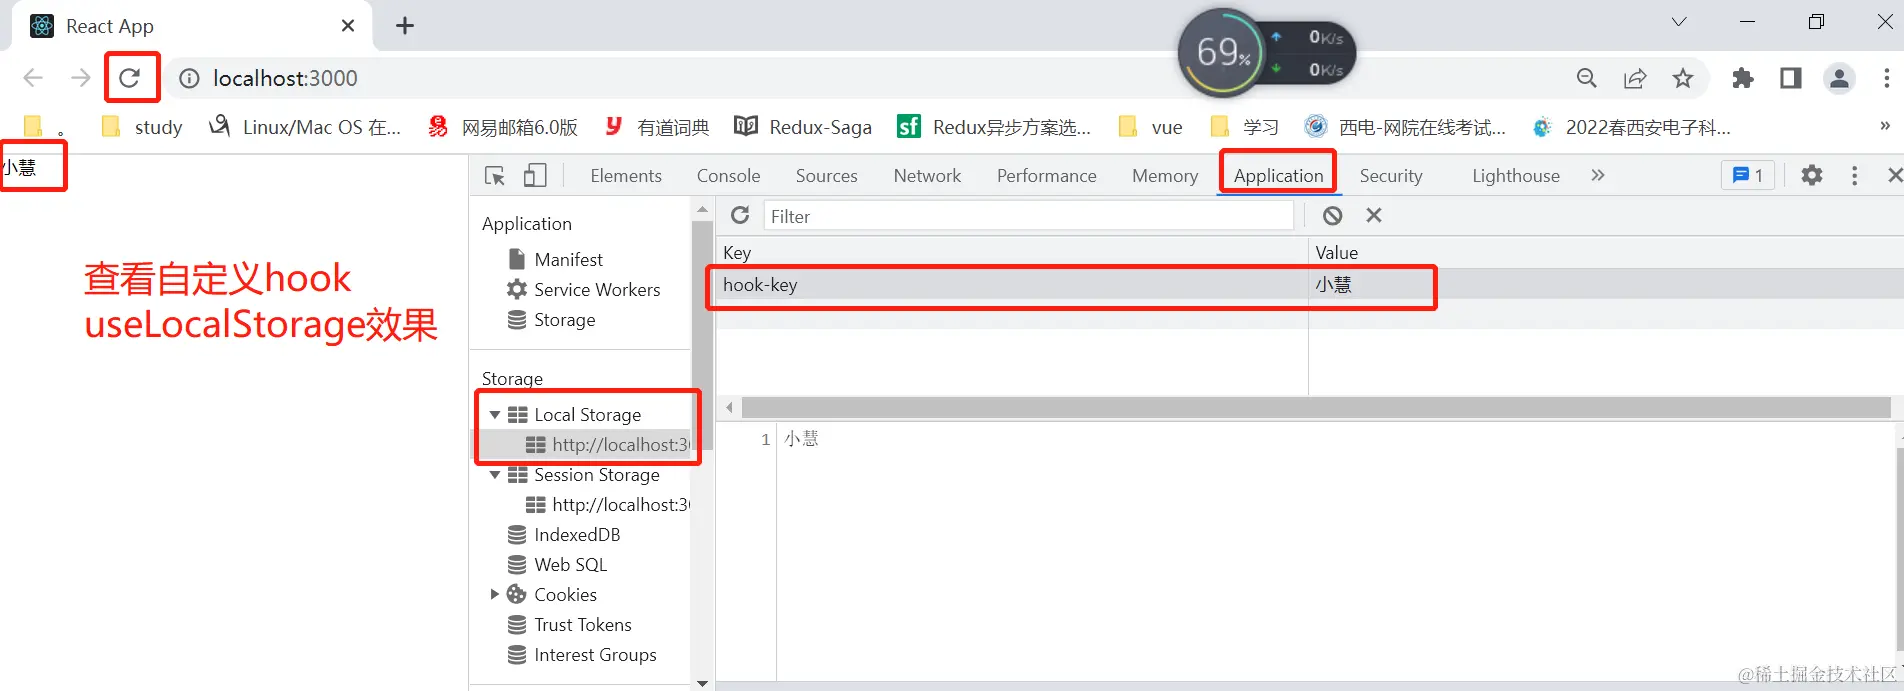Bookmark this page with the star icon

point(1683,78)
